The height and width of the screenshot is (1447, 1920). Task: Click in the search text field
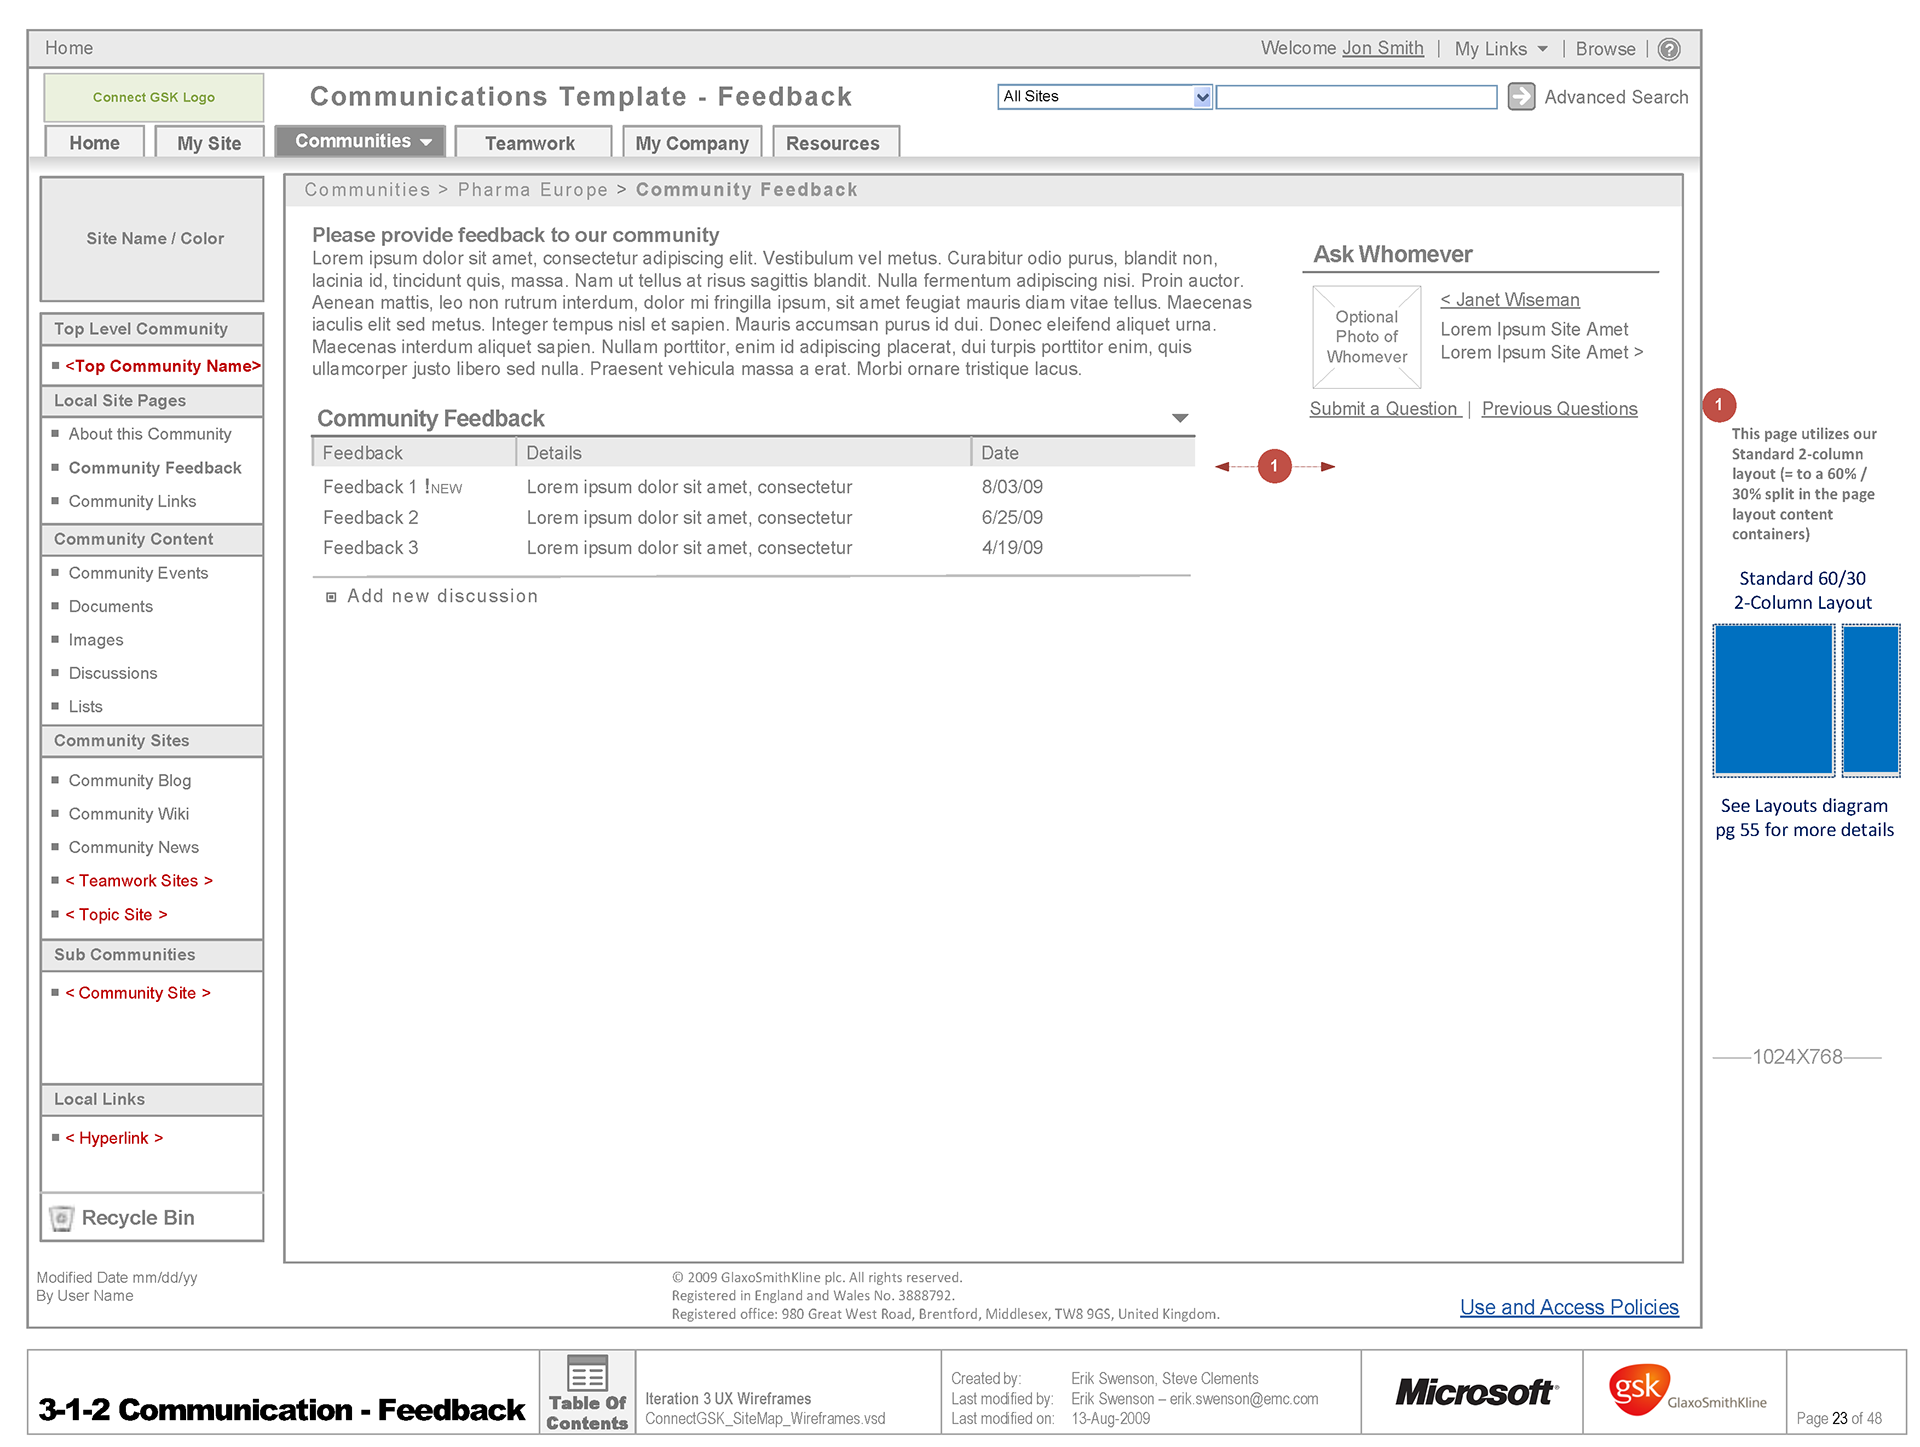pyautogui.click(x=1356, y=97)
